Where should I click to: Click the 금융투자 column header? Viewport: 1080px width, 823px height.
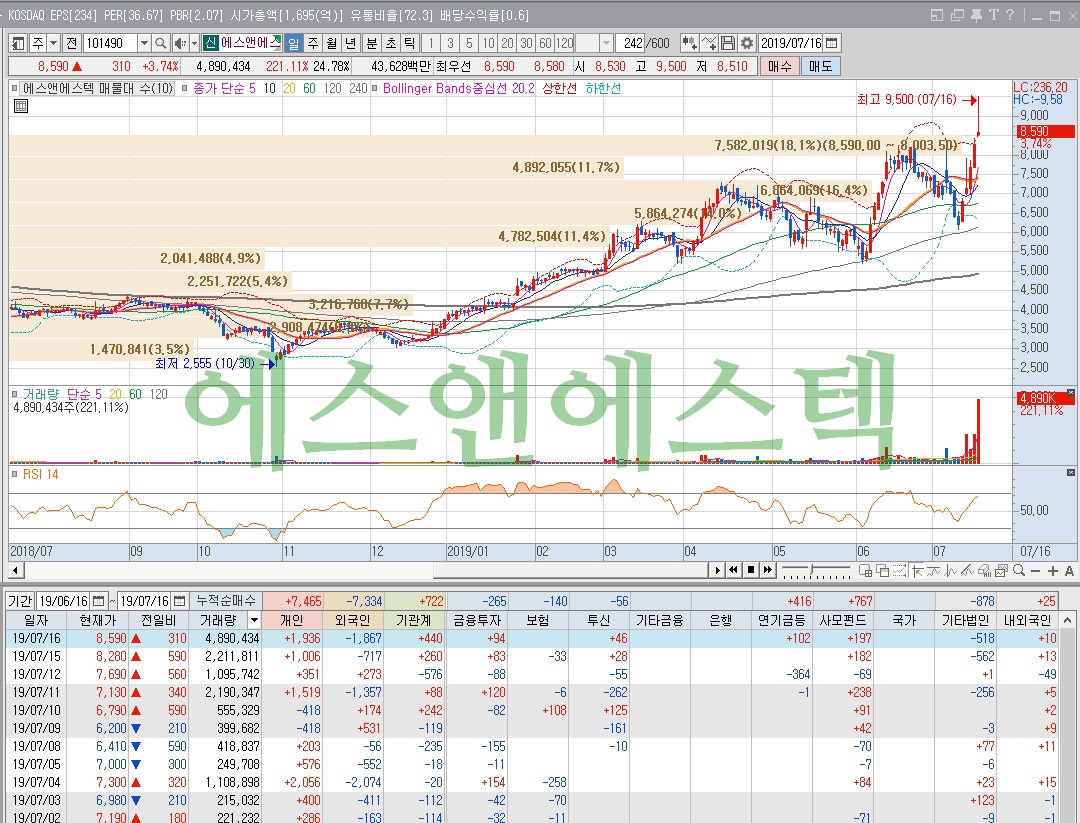(477, 621)
